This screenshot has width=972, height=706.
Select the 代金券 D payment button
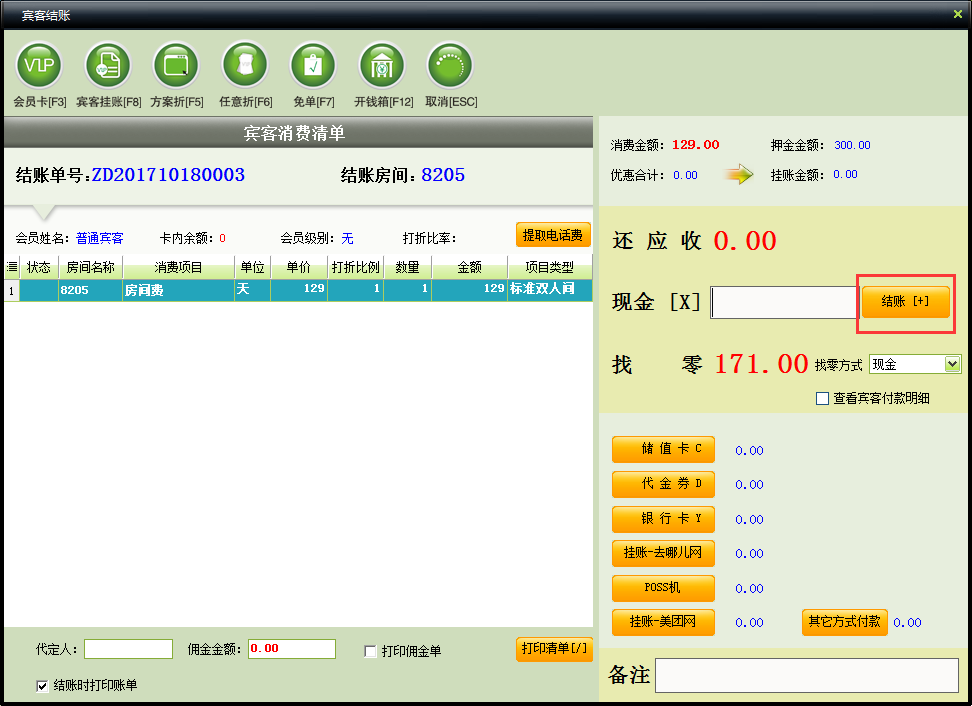click(x=663, y=484)
